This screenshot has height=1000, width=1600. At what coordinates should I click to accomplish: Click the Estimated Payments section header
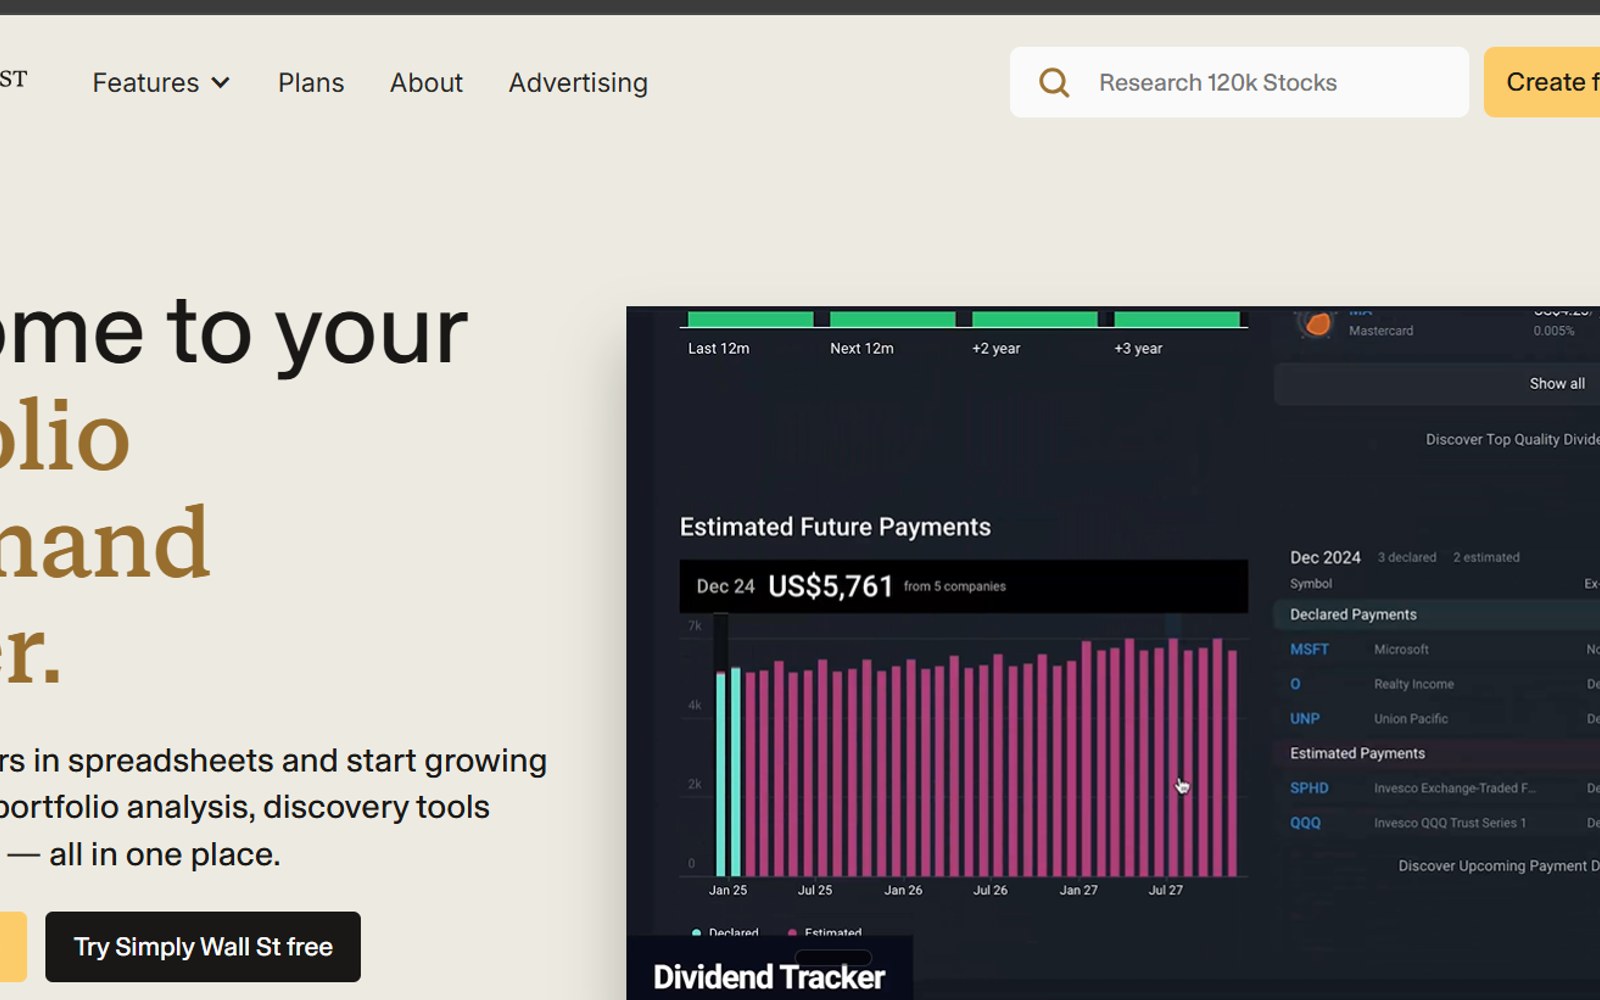[x=1357, y=753]
